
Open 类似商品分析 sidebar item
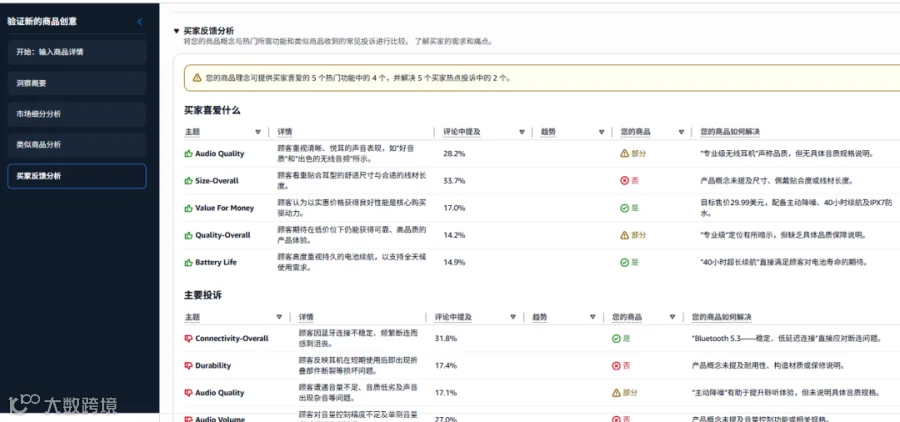(x=77, y=145)
